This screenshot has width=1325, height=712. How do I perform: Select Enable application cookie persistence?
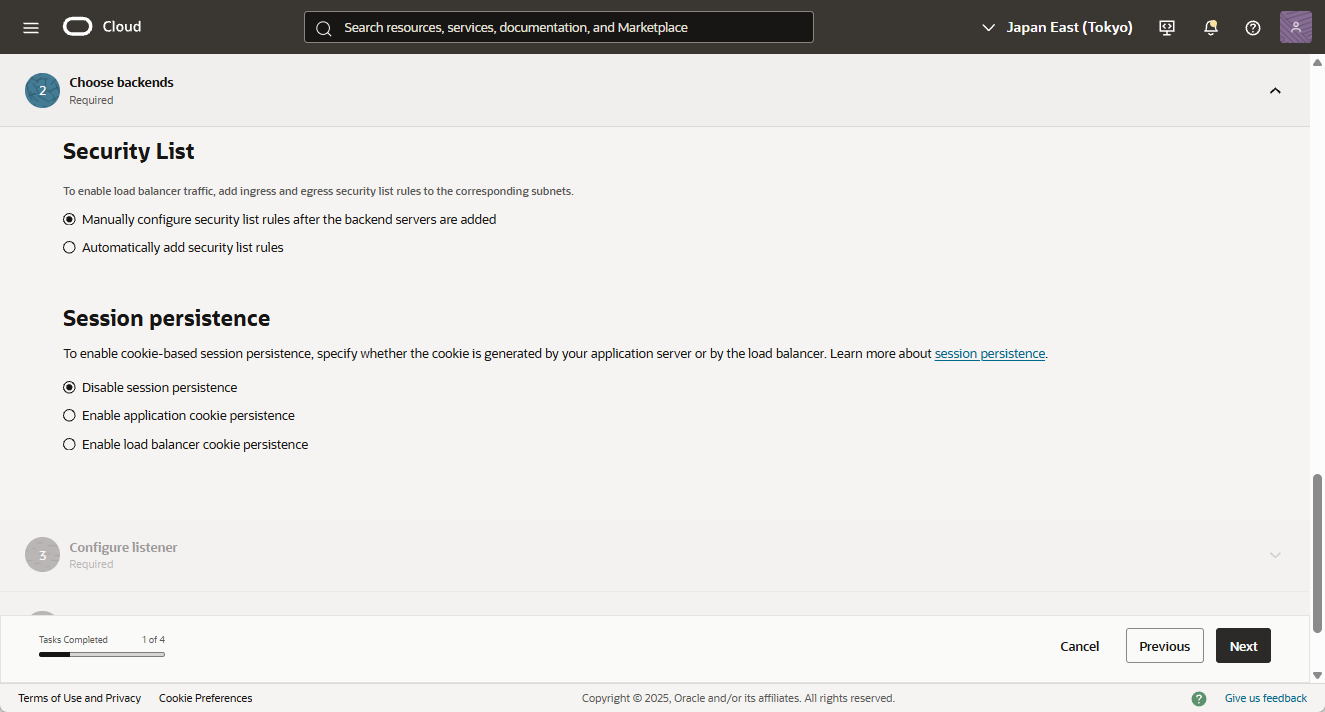(x=69, y=416)
